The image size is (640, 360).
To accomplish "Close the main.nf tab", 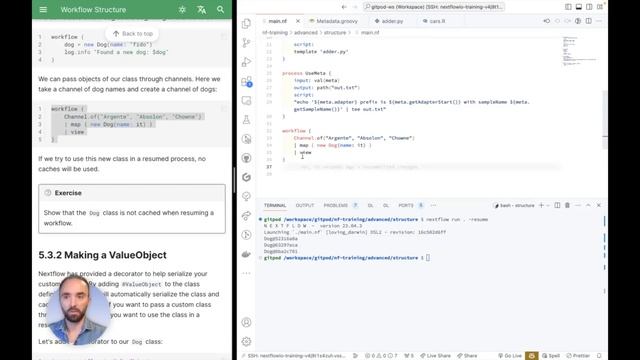I will coord(298,21).
